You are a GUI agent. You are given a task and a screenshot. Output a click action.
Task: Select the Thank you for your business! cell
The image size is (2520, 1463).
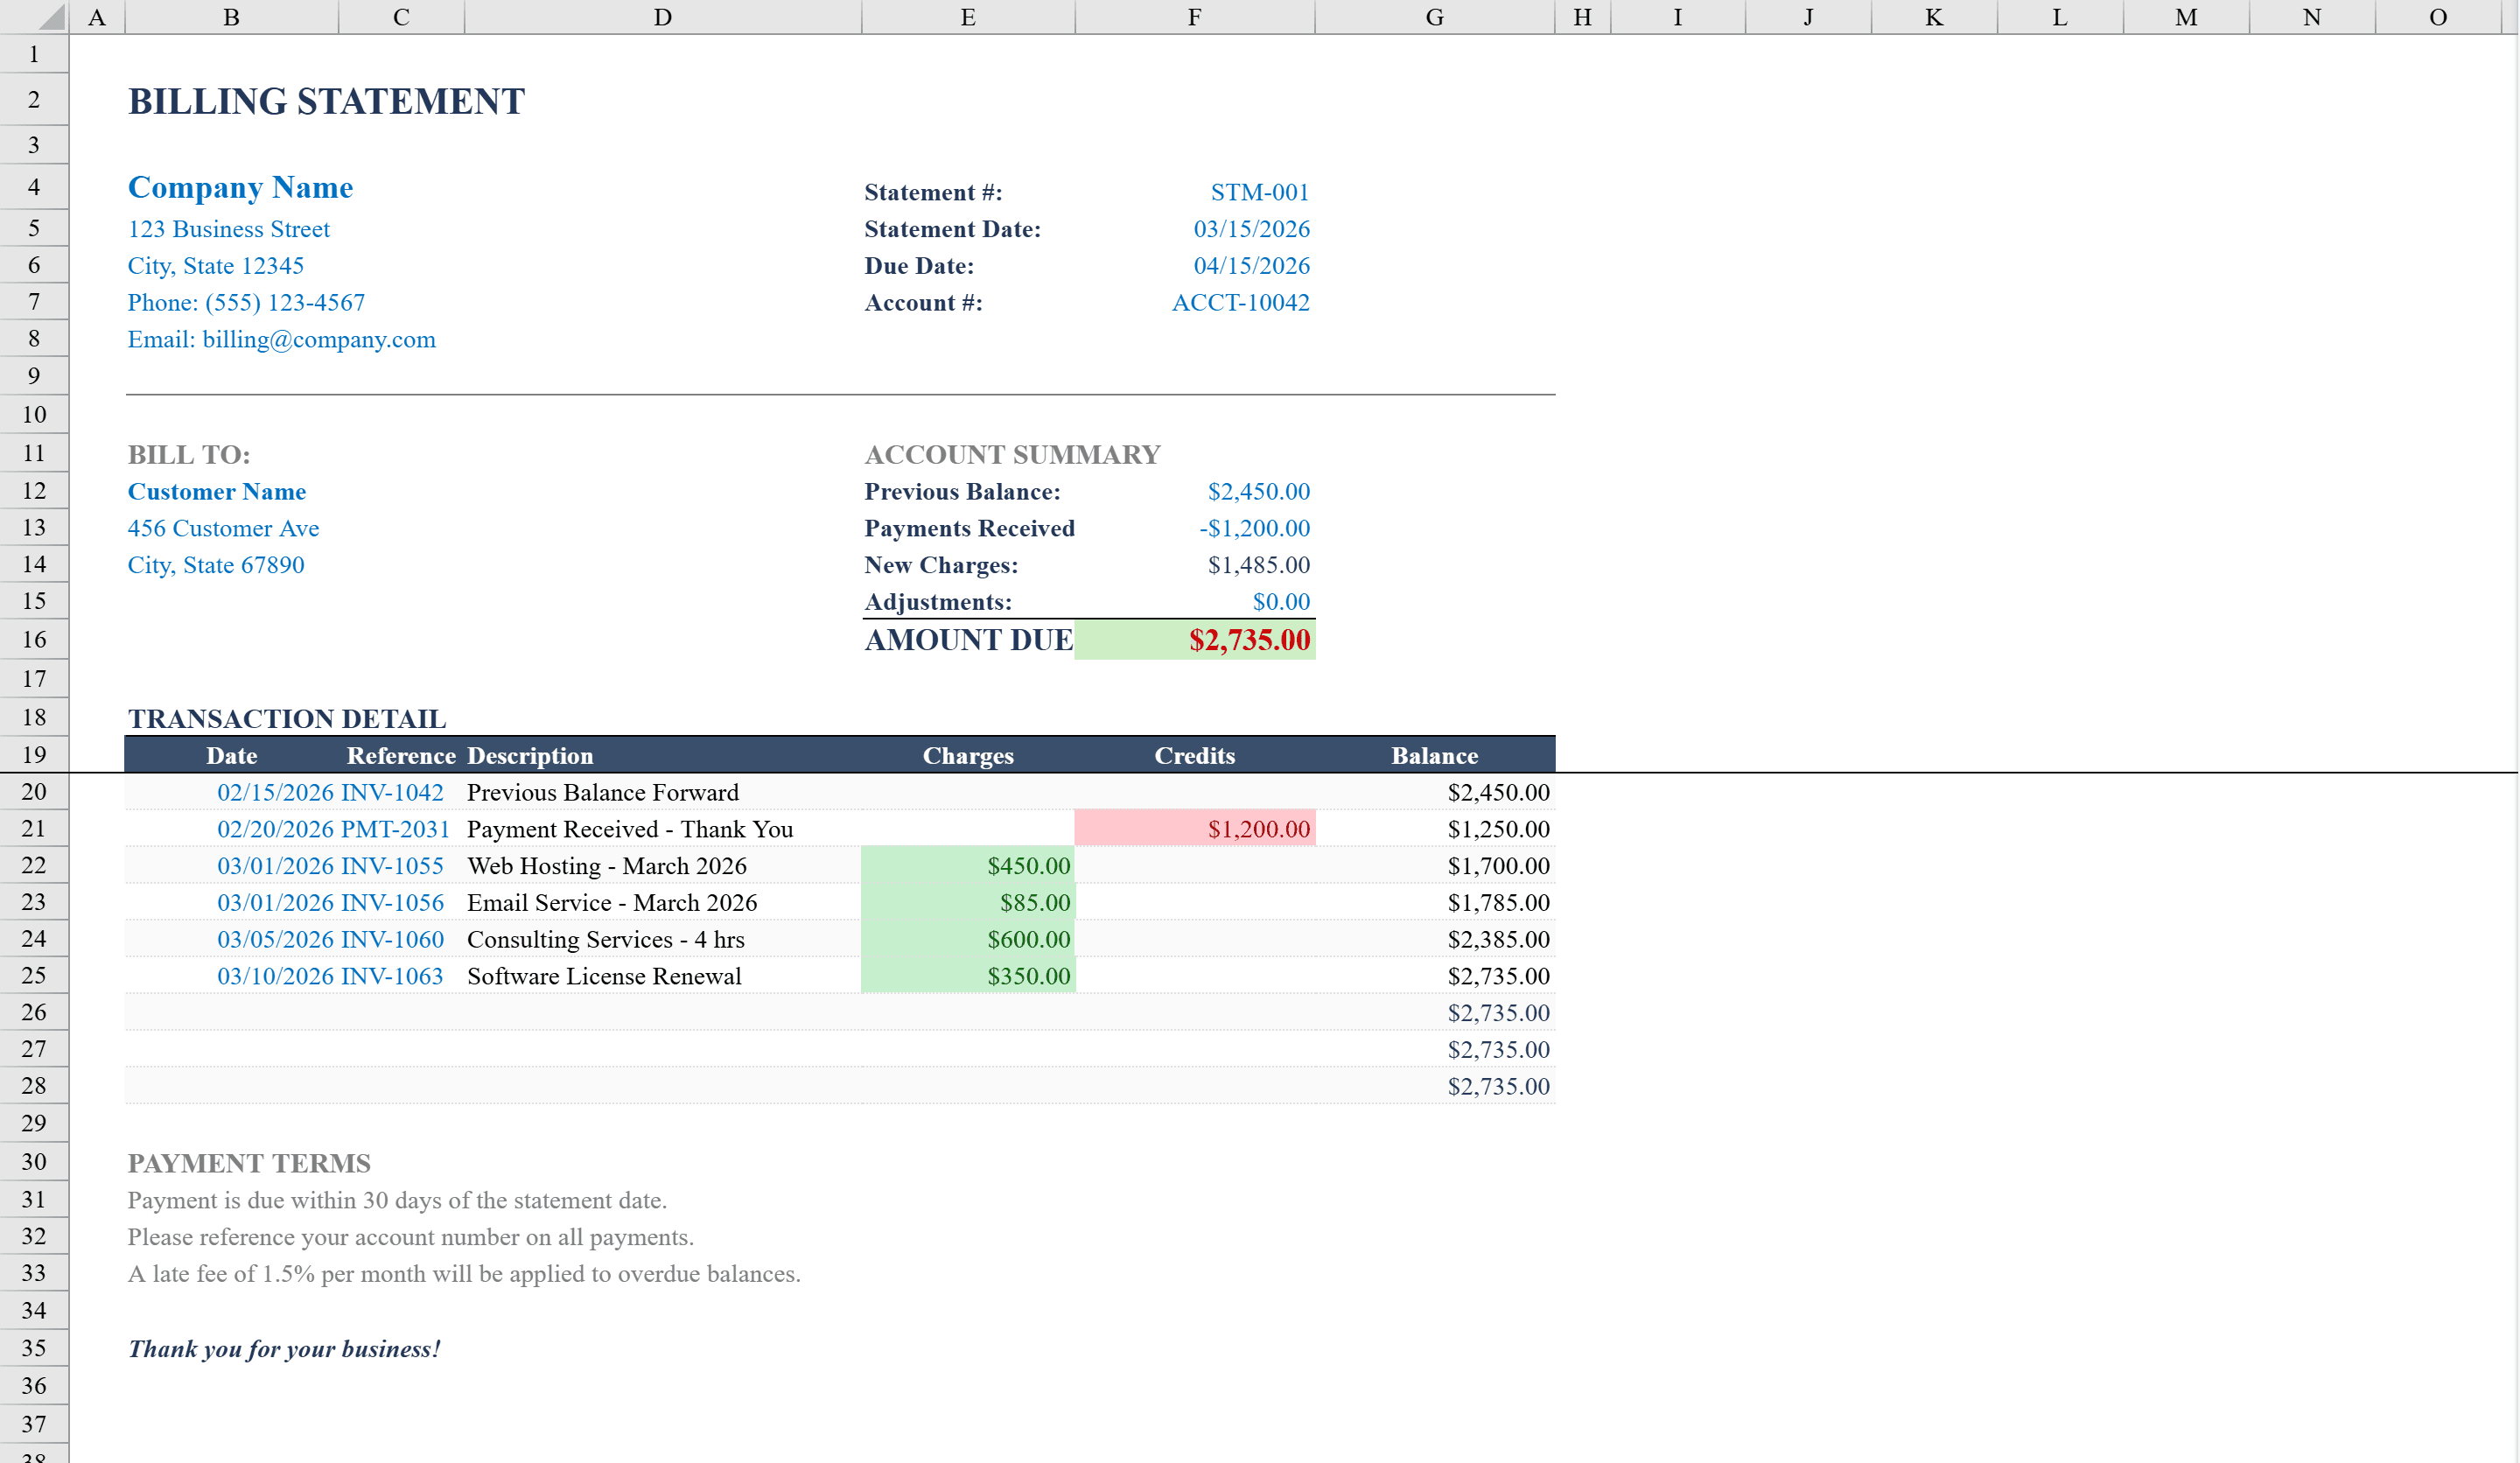pyautogui.click(x=283, y=1348)
